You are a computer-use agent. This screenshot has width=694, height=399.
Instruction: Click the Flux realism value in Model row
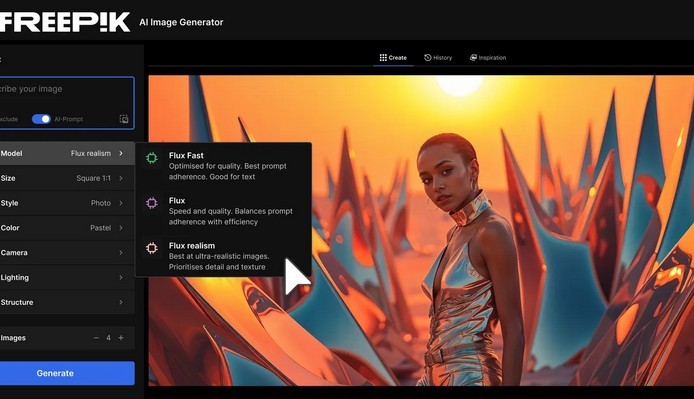coord(91,153)
